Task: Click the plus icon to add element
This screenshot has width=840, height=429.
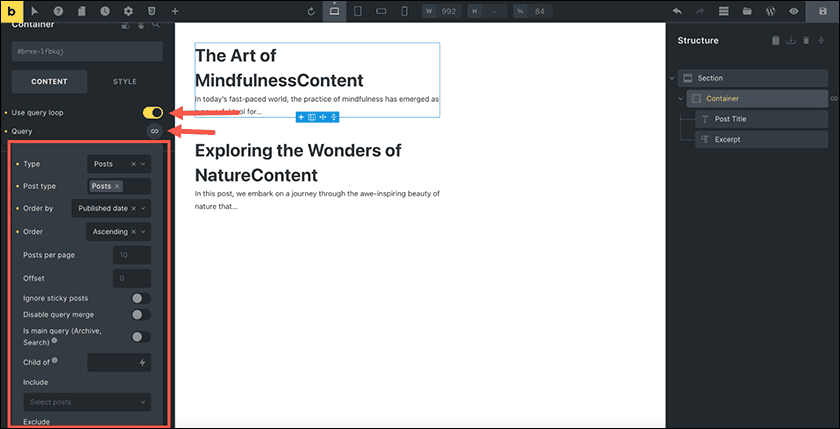Action: (175, 11)
